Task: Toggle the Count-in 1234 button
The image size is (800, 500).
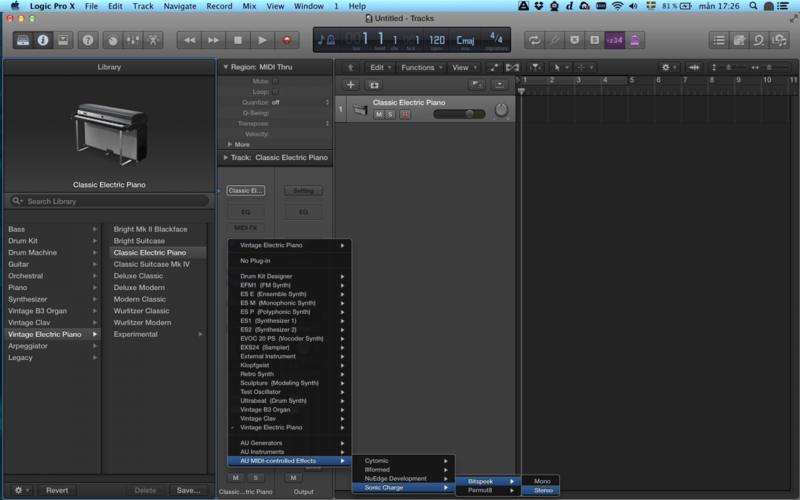Action: click(614, 40)
